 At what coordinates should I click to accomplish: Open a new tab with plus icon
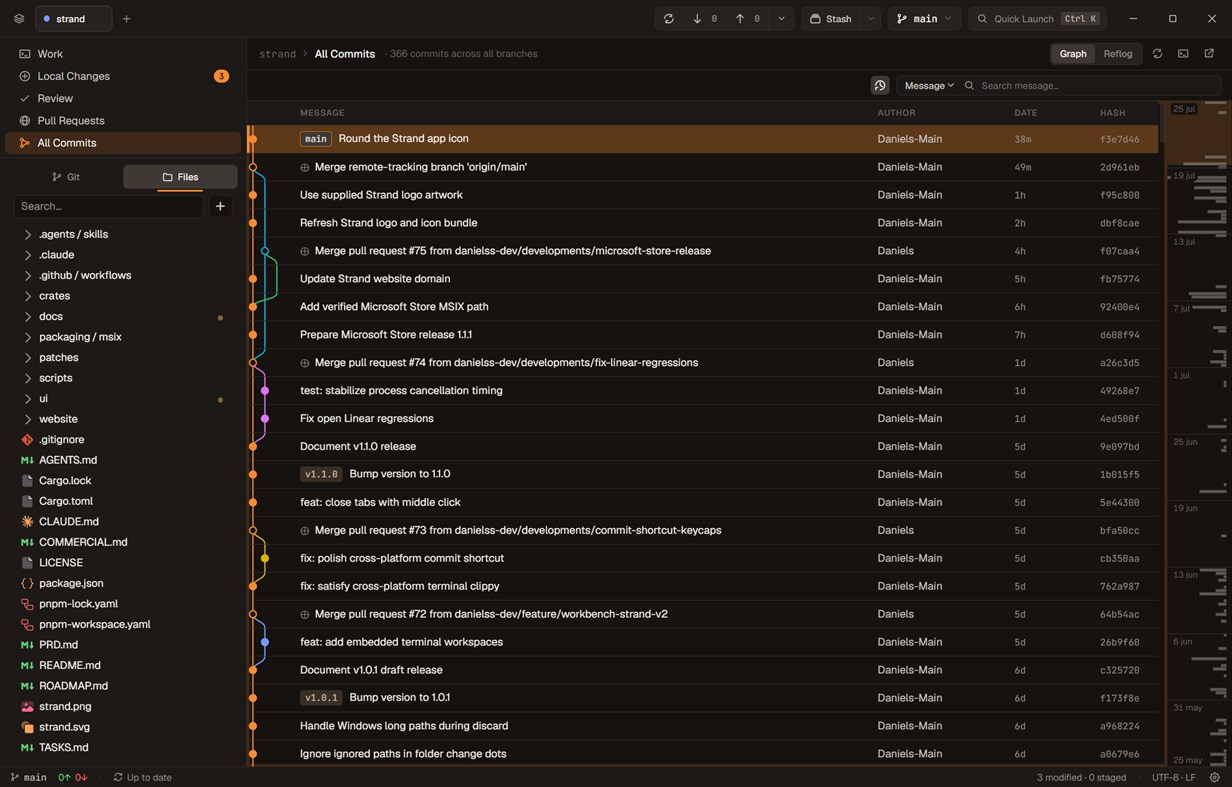pos(126,19)
